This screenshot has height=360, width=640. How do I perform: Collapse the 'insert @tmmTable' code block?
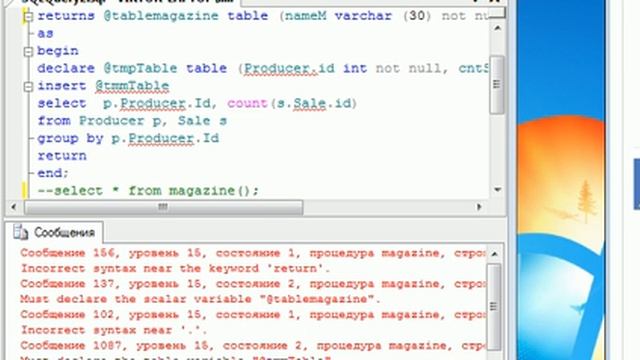(x=28, y=87)
